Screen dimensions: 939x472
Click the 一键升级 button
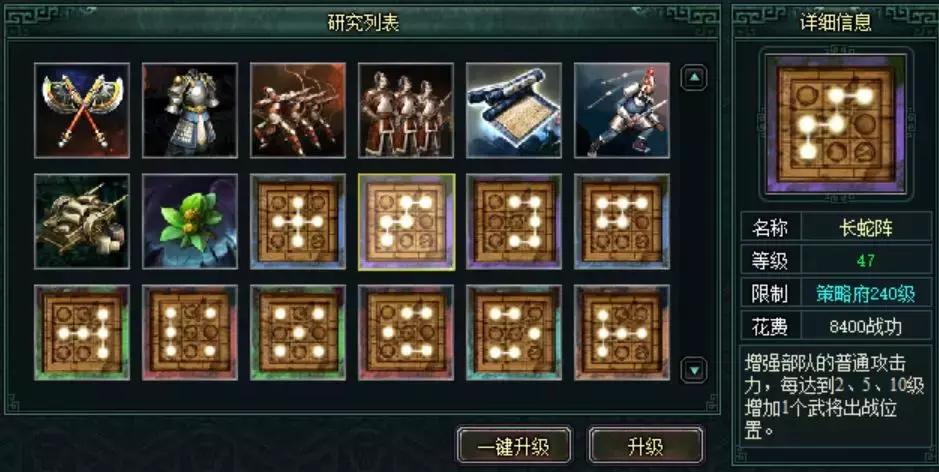(513, 446)
